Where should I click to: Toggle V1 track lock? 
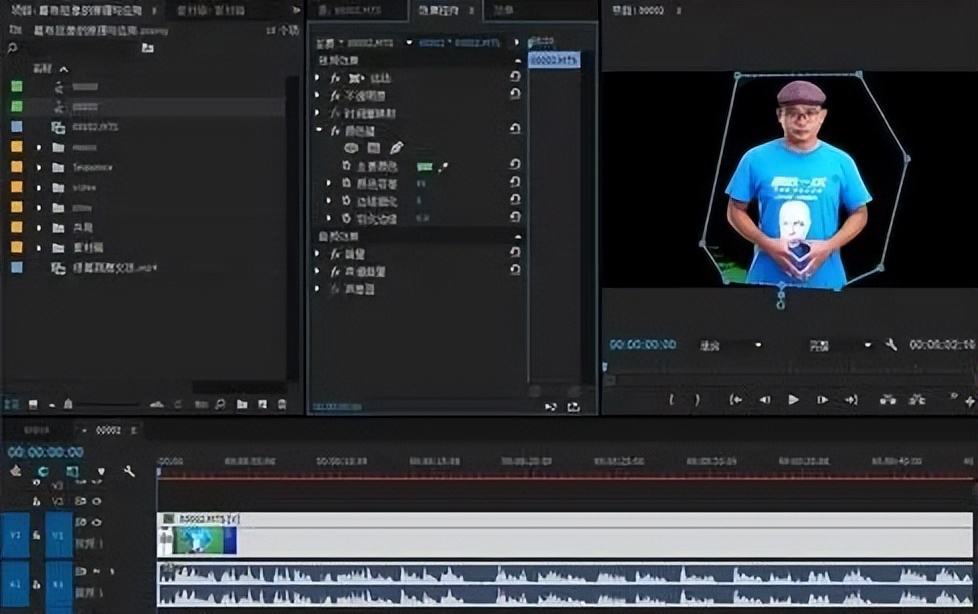pos(36,535)
